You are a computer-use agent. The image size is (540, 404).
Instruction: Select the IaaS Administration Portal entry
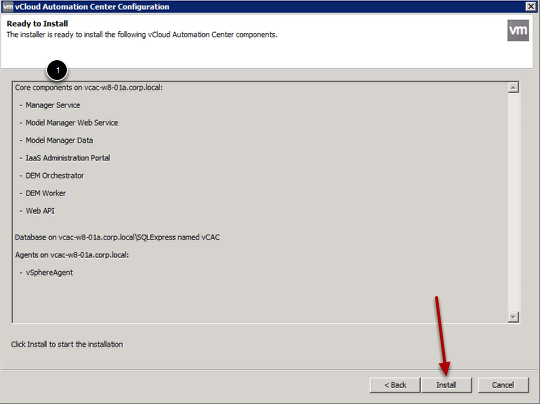point(68,158)
